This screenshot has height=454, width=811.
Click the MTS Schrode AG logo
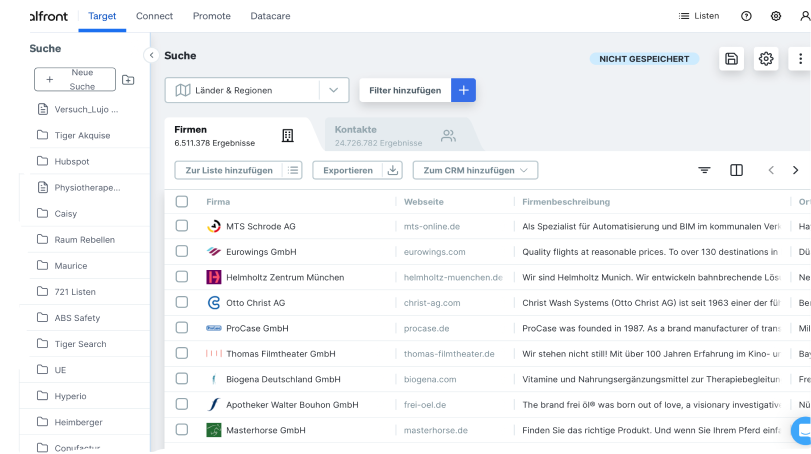point(214,226)
